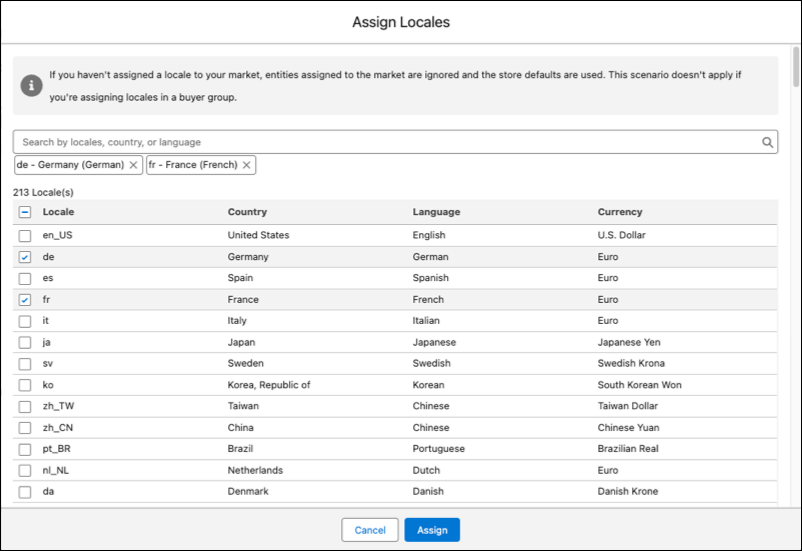The width and height of the screenshot is (802, 551).
Task: Click the Assign Locales dialog title
Action: tap(401, 22)
